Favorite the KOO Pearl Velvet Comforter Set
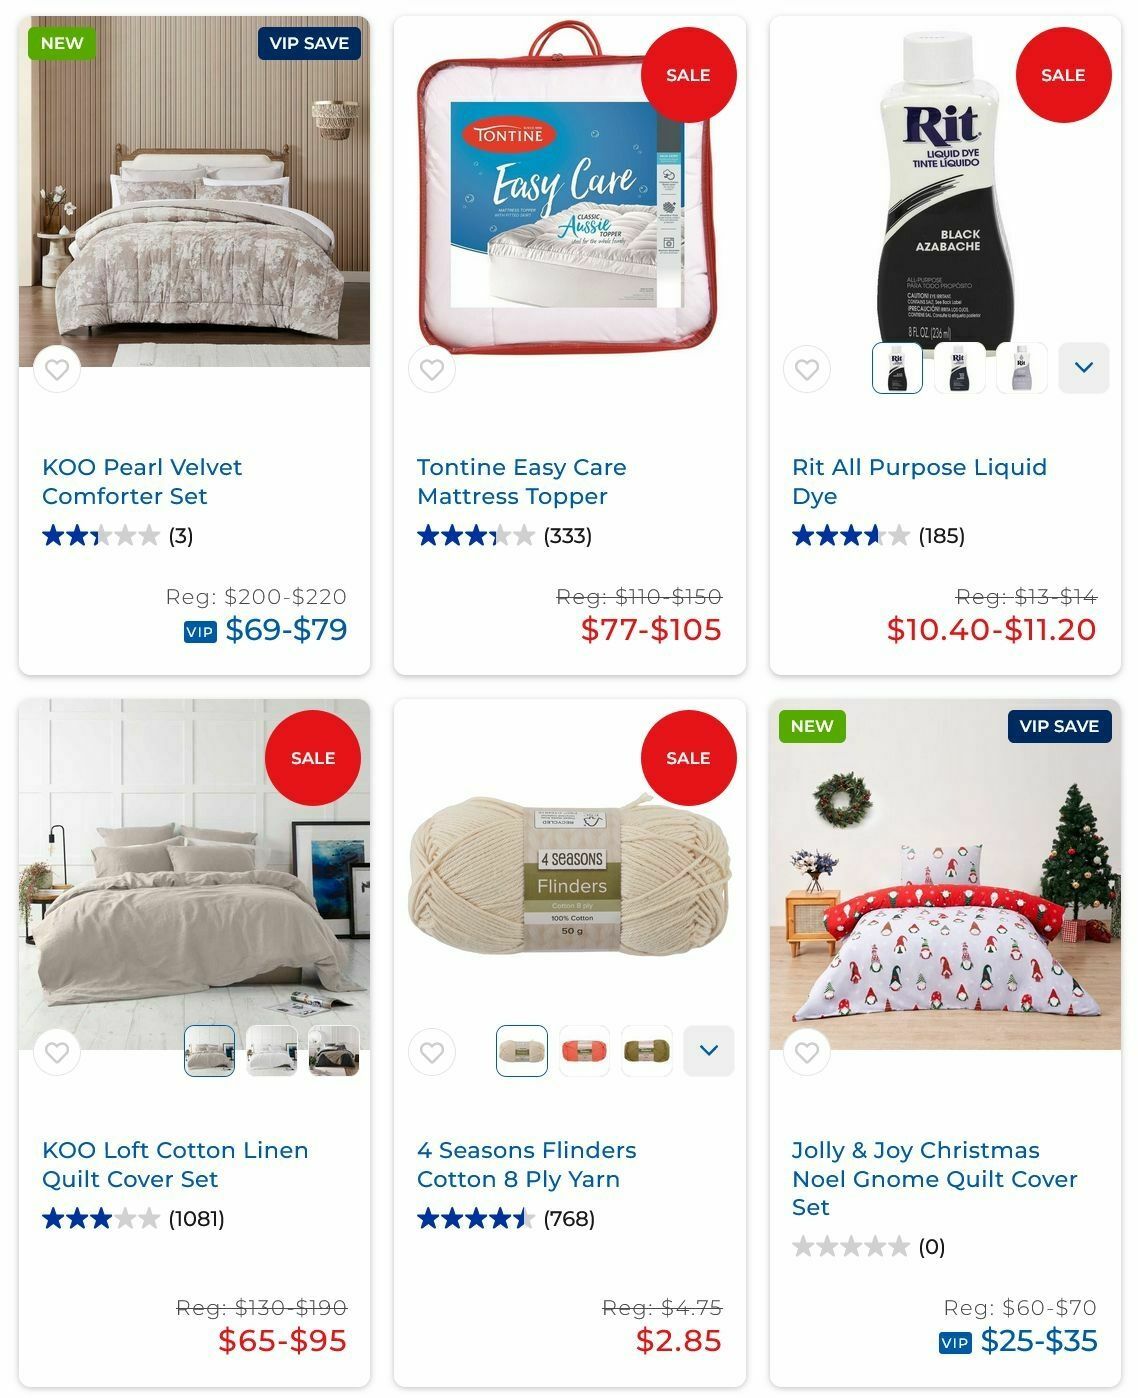Image resolution: width=1138 pixels, height=1398 pixels. click(57, 369)
